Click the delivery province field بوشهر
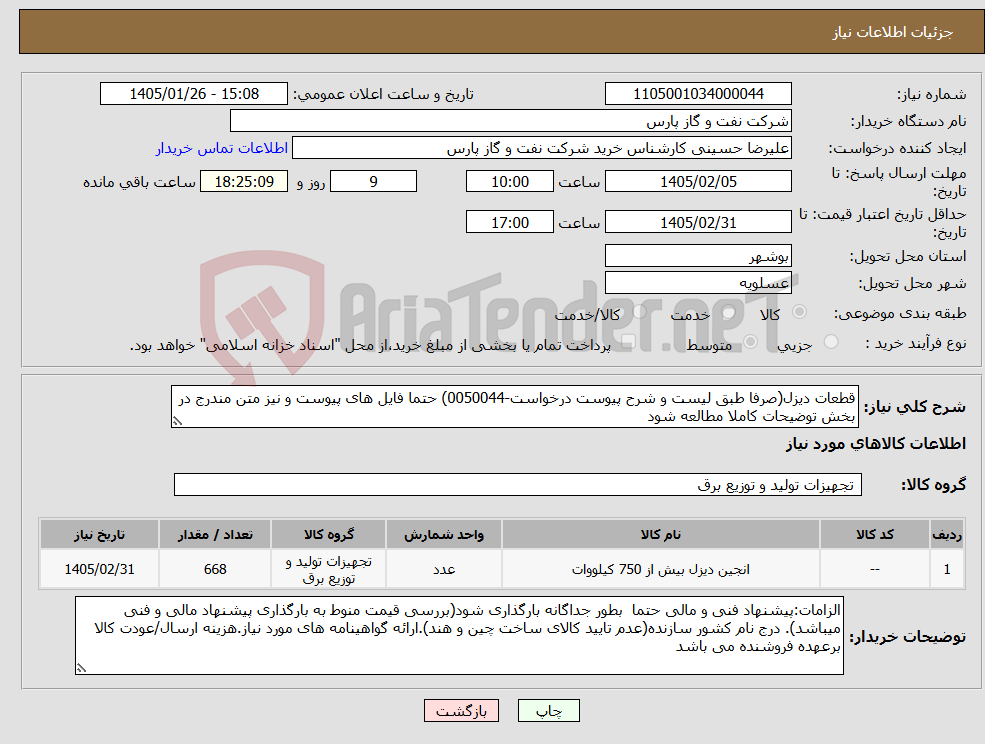The height and width of the screenshot is (744, 985). coord(698,256)
